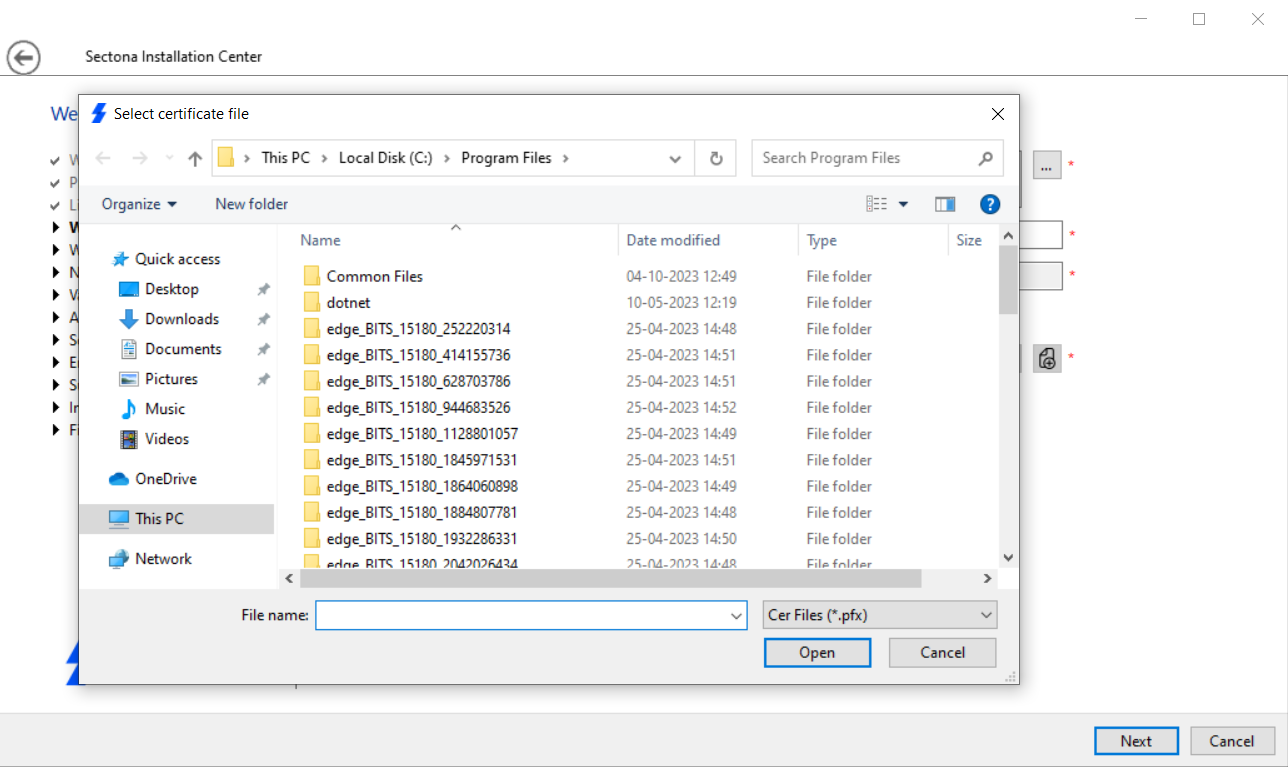Navigate up one folder level with the up arrow
Viewport: 1288px width, 767px height.
[x=193, y=158]
